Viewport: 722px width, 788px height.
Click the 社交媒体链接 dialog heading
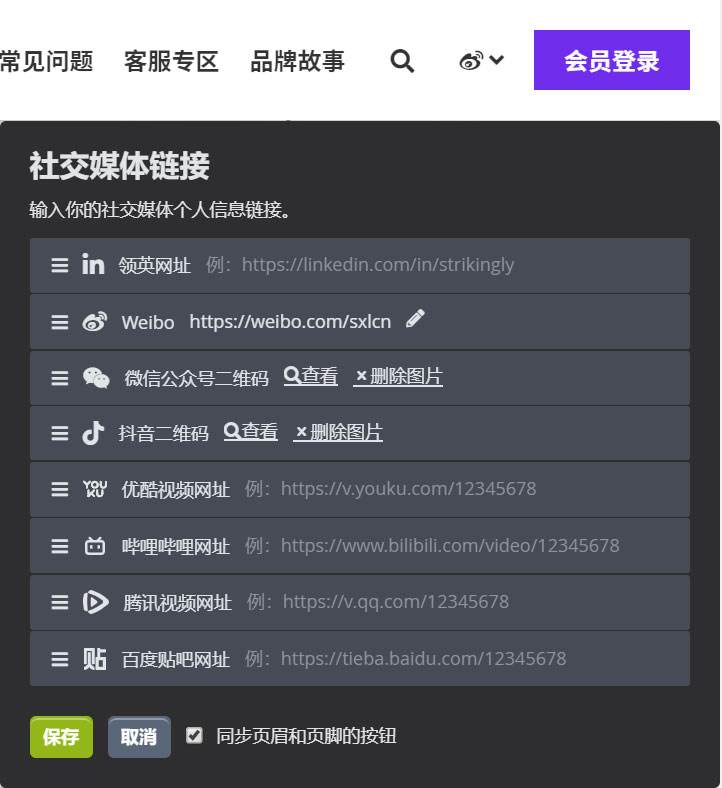[x=120, y=166]
